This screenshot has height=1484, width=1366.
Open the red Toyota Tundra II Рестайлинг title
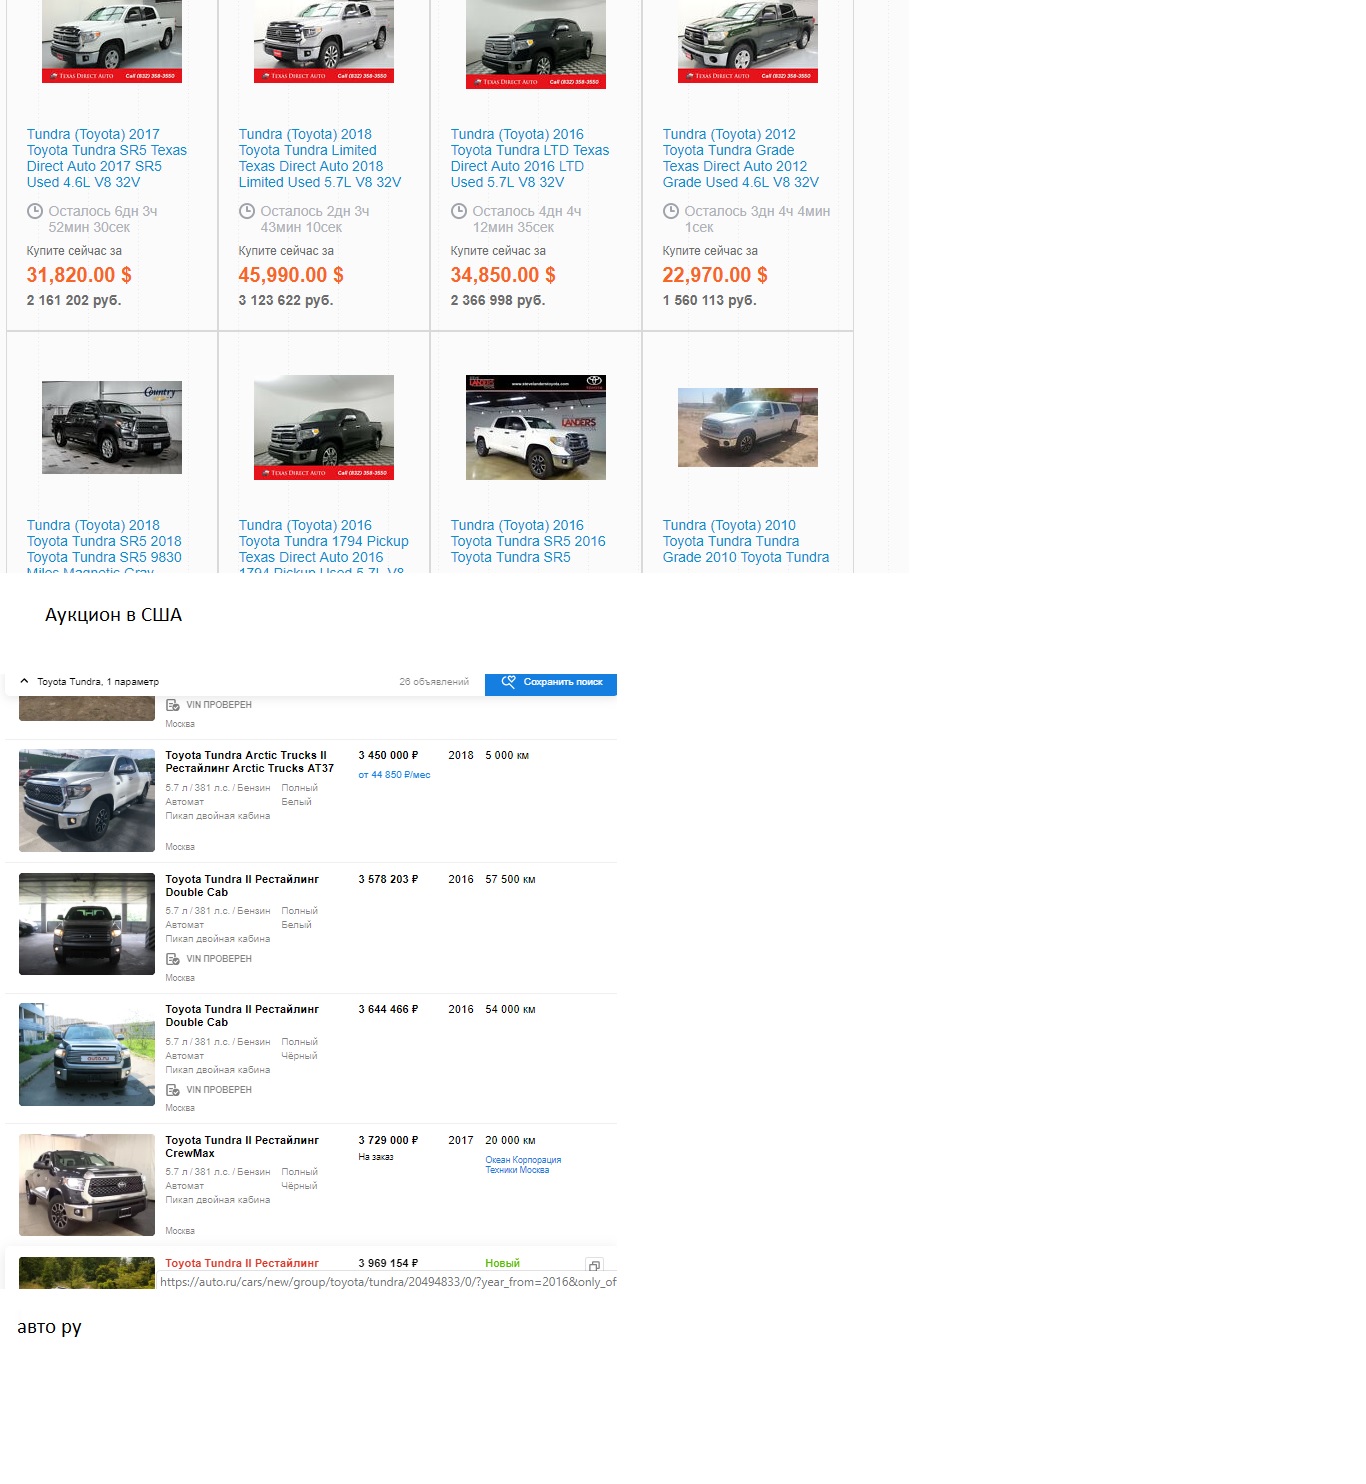[242, 1263]
